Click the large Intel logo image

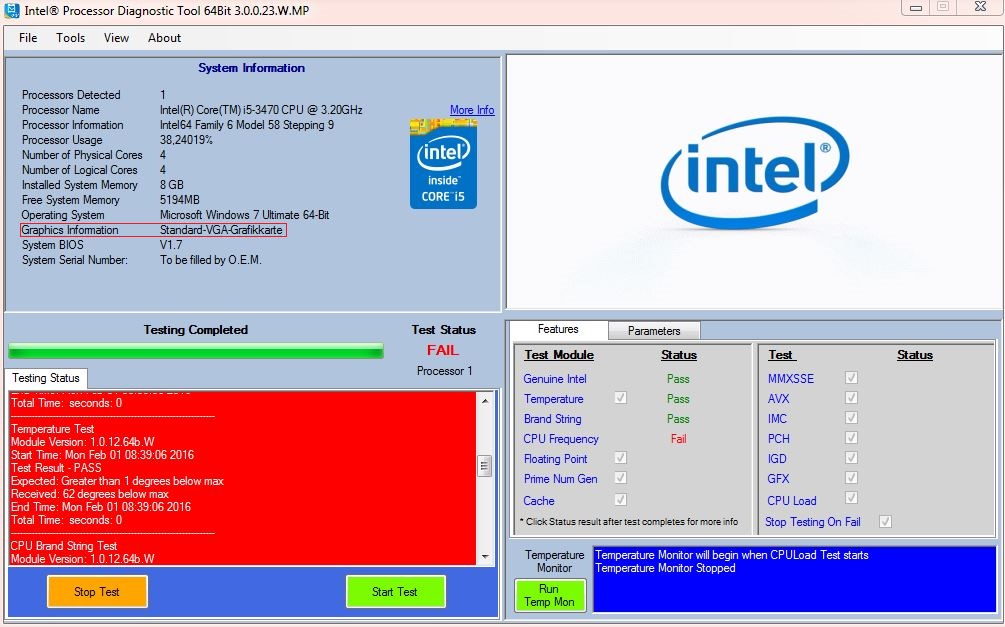[x=754, y=172]
